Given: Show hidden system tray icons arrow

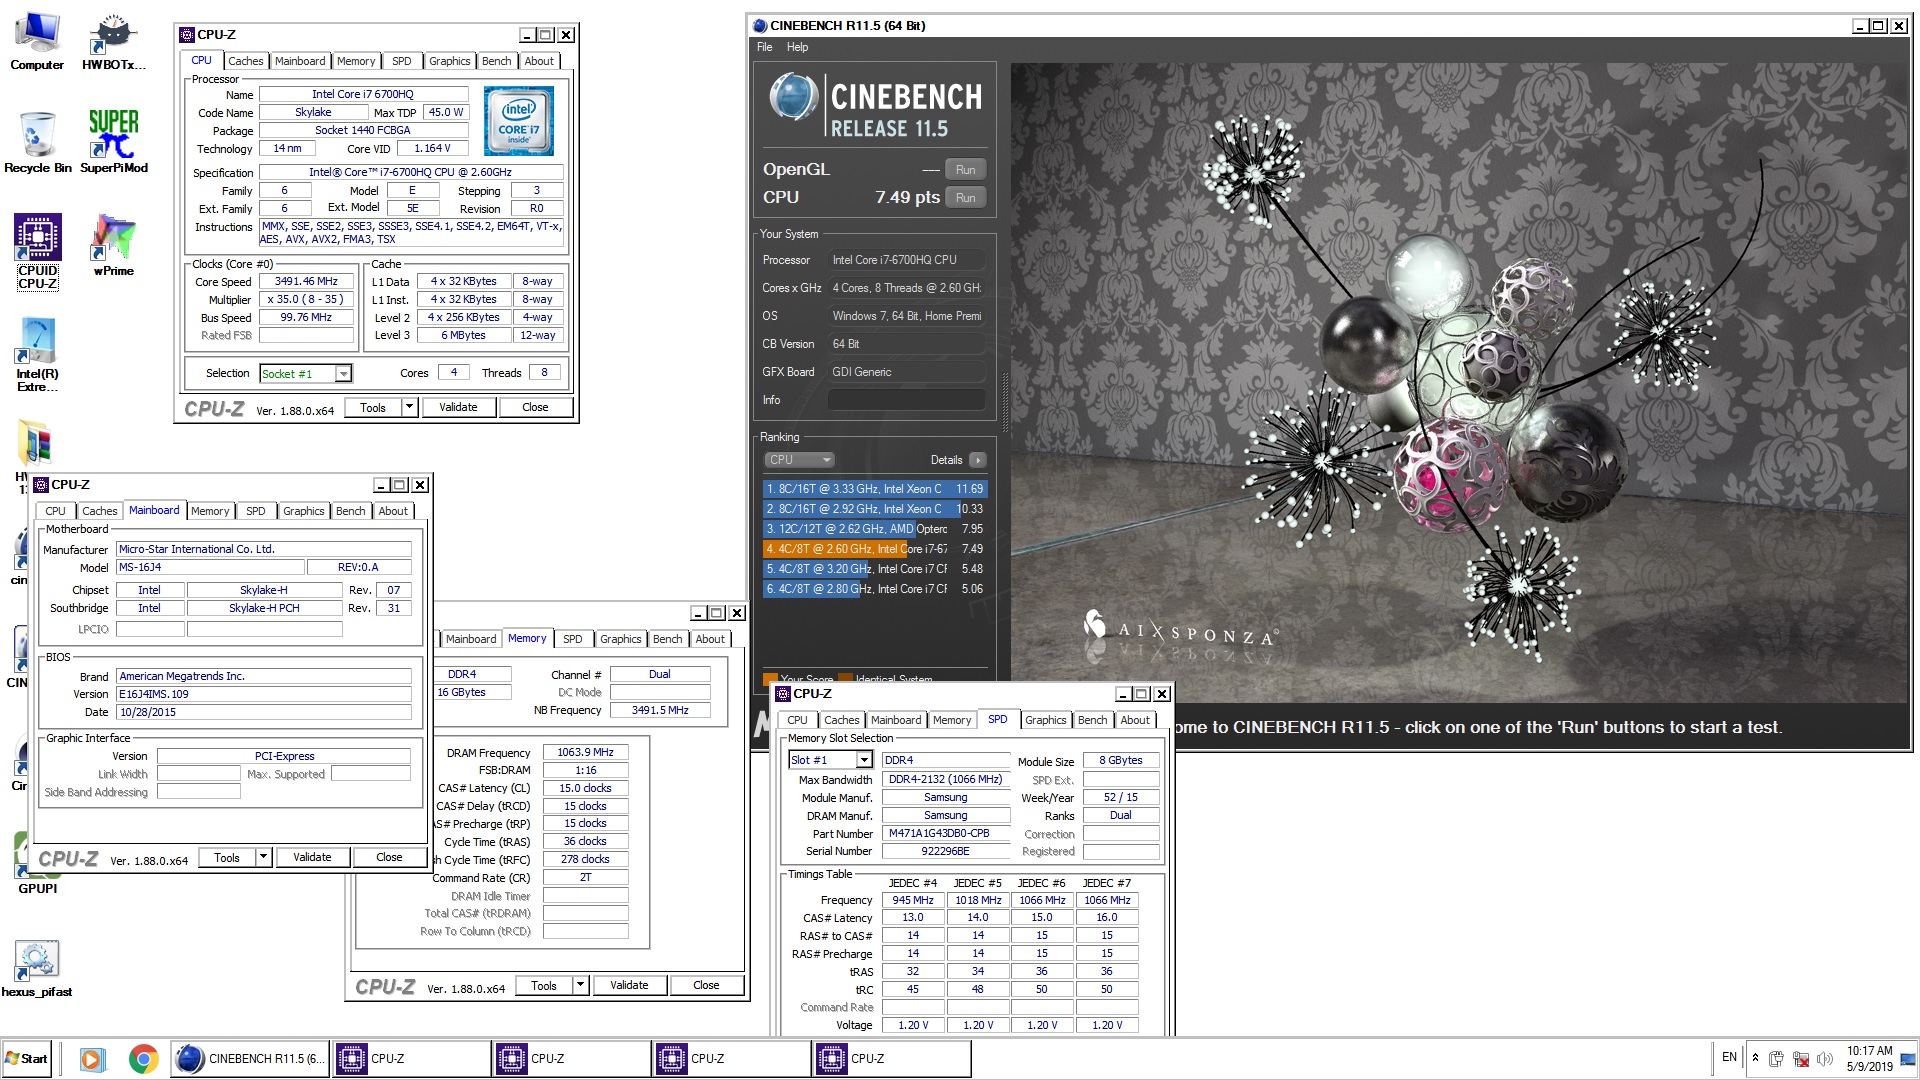Looking at the screenshot, I should 1755,1058.
